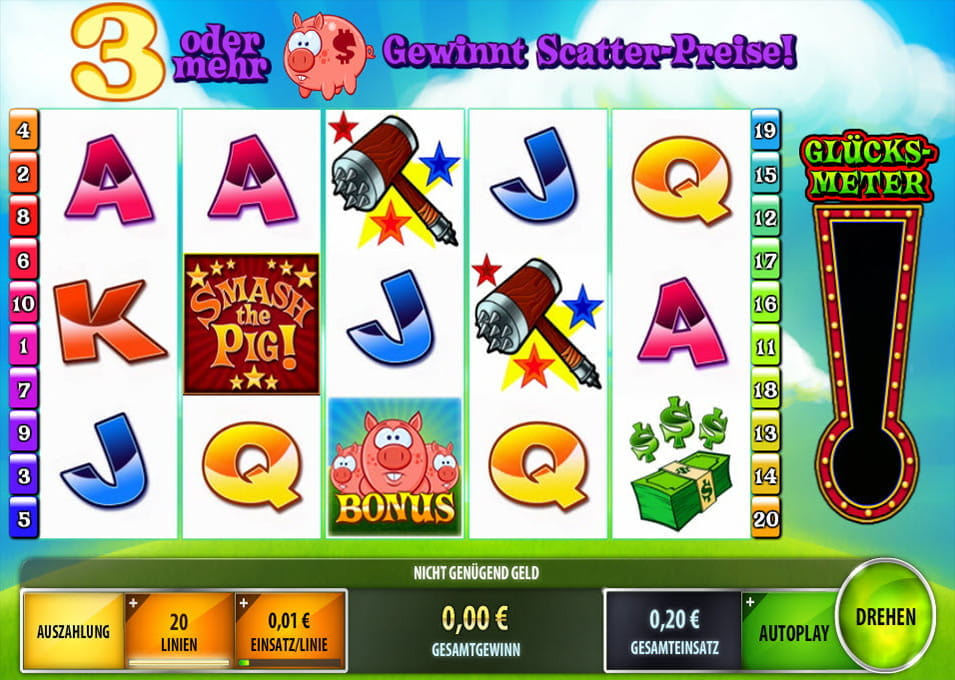Select payline number 4 indicator
Screen dimensions: 955x680
tap(24, 130)
